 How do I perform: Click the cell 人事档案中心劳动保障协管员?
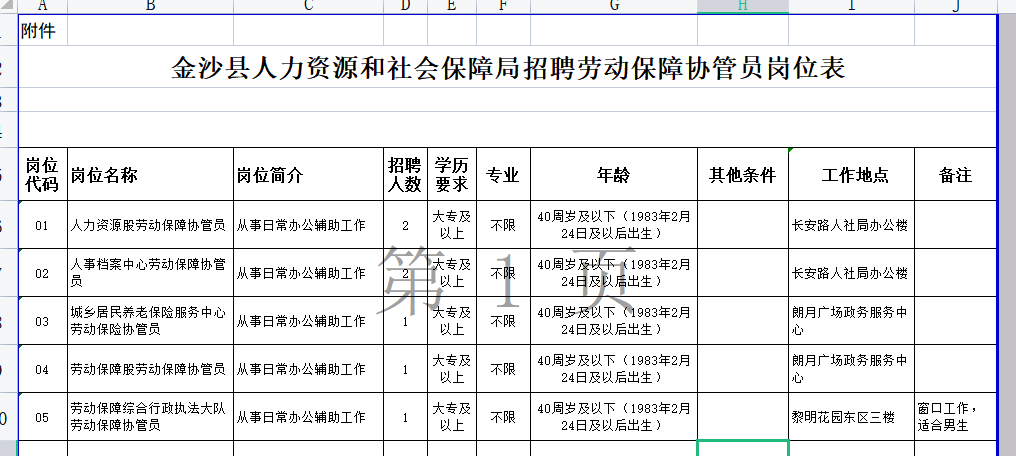150,273
